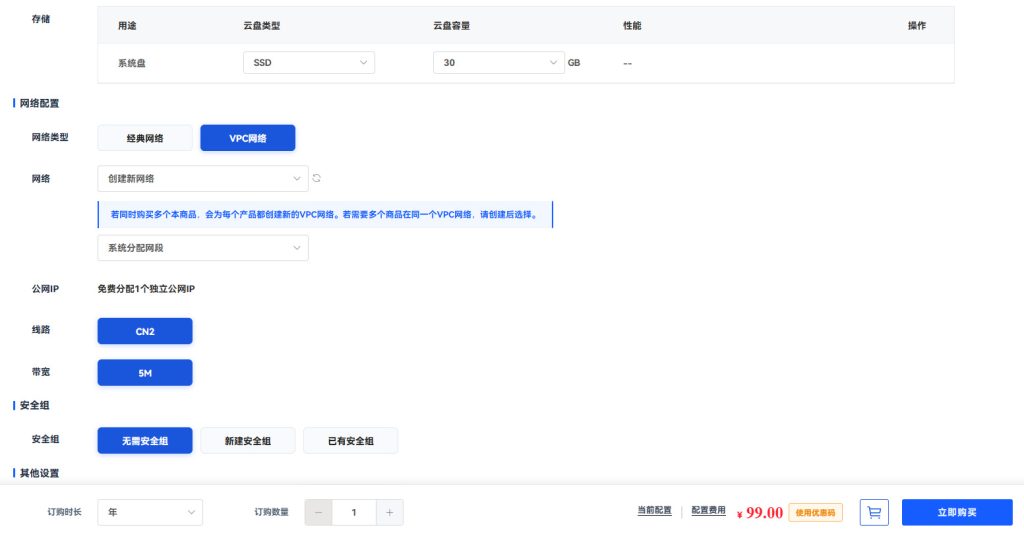Click 云盘容量 column header
This screenshot has width=1024, height=546.
[x=452, y=25]
